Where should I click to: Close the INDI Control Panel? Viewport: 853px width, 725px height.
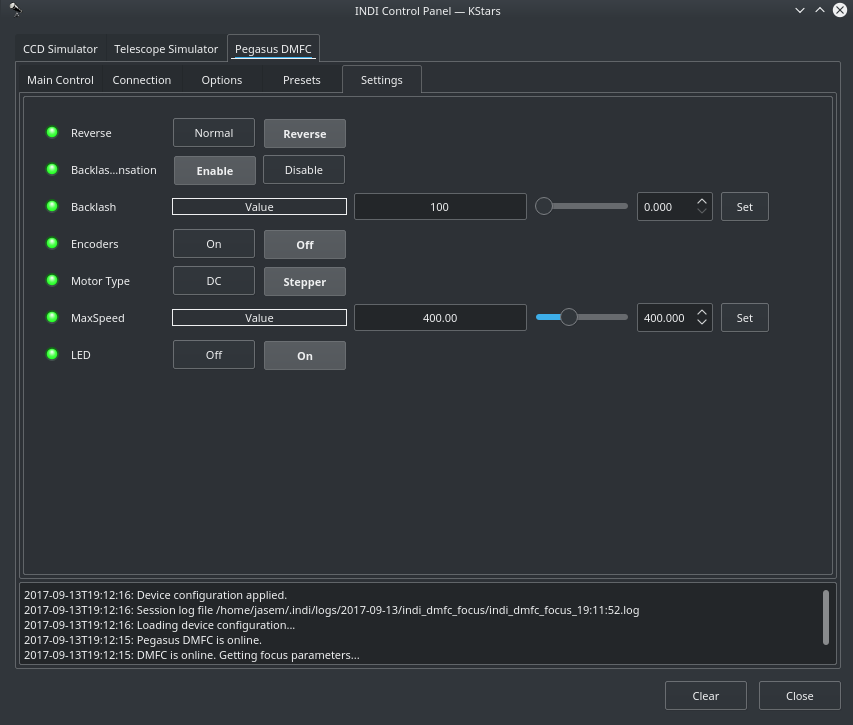pyautogui.click(x=799, y=696)
